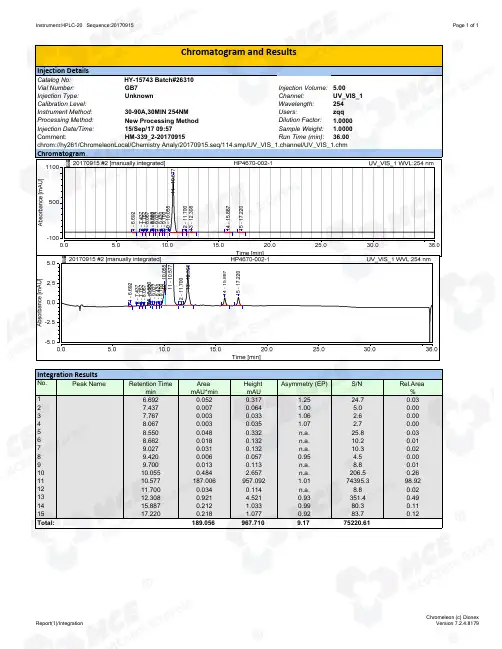Click the 'Peak Name' column header
This screenshot has width=502, height=649.
(89, 384)
